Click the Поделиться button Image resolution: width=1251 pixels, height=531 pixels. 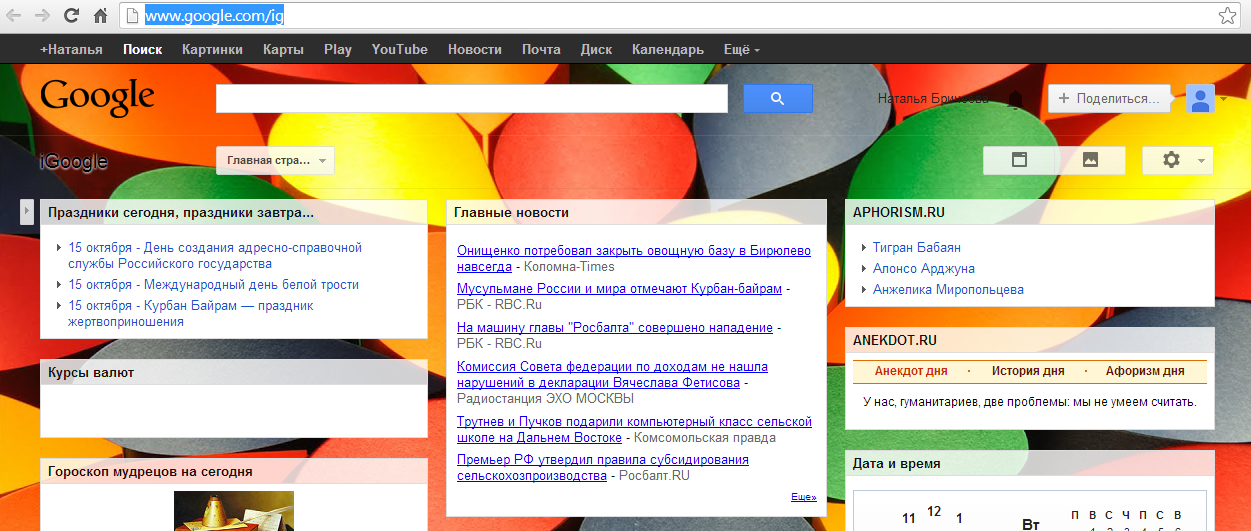[x=1109, y=98]
